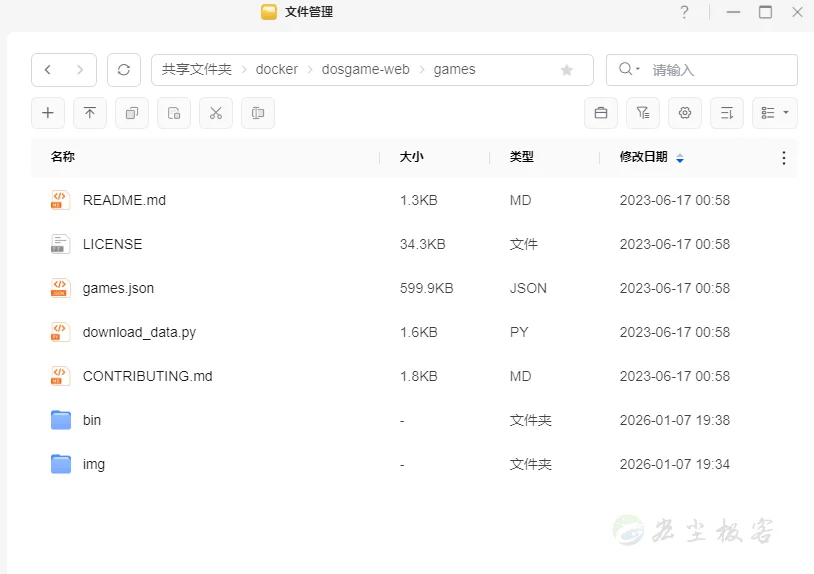Click the copy icon in toolbar
Screen dimensions: 814x574
coord(132,113)
